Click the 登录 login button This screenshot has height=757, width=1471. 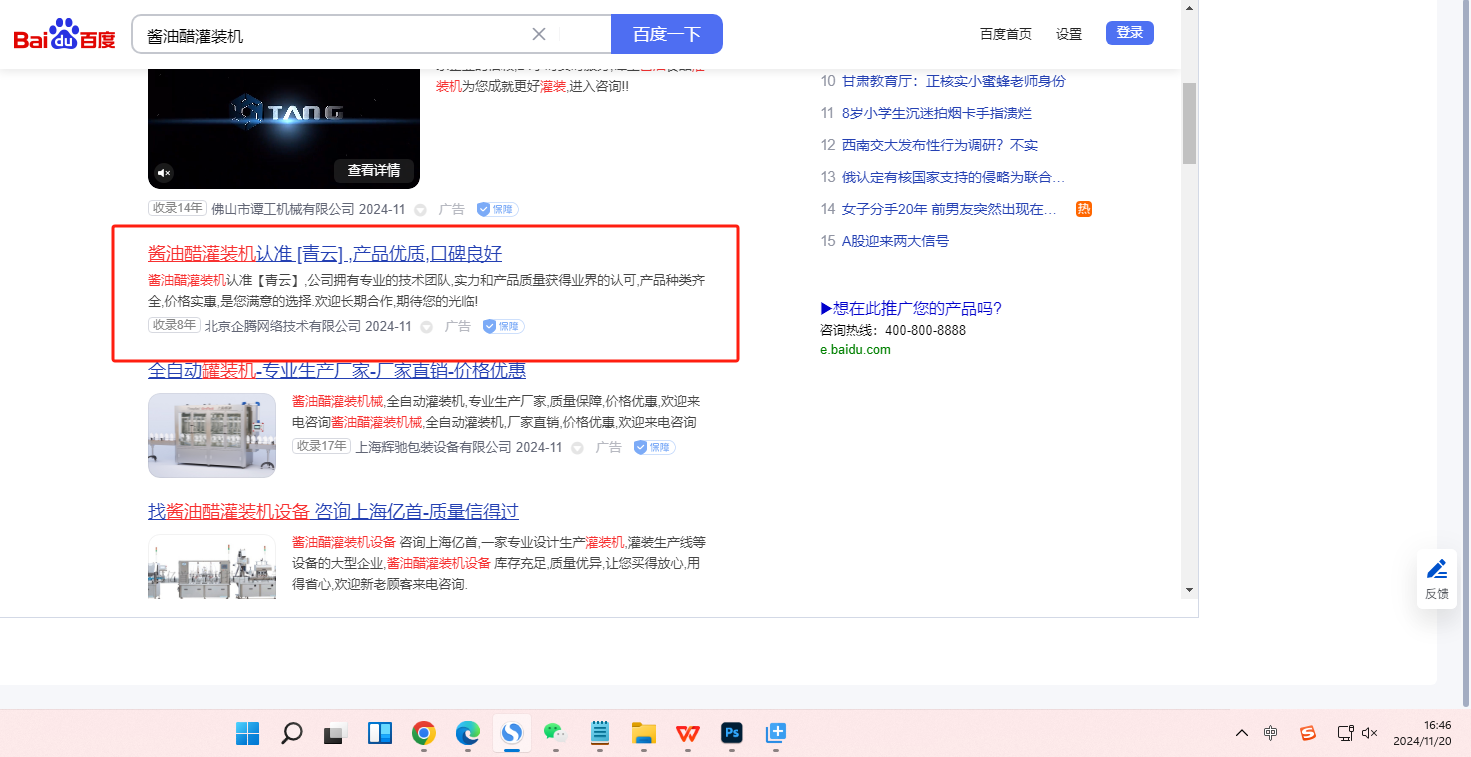tap(1129, 33)
